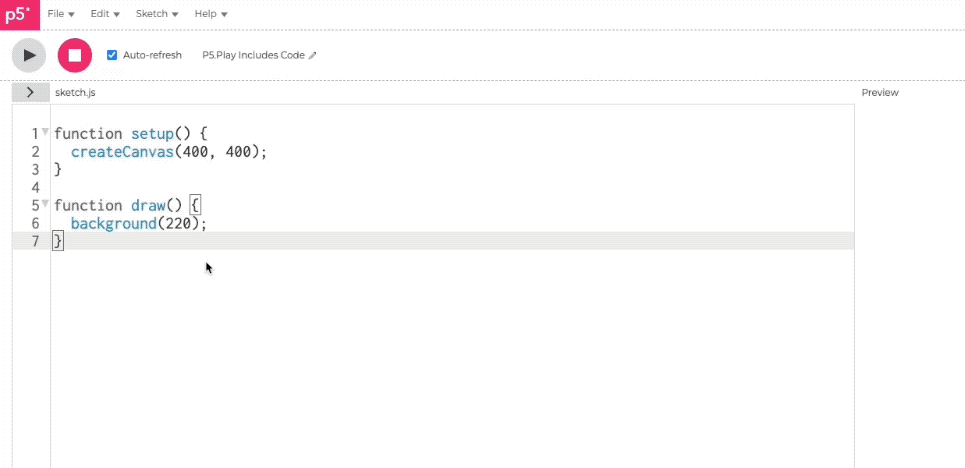Expand the file sidebar with the chevron
The image size is (965, 468).
pyautogui.click(x=31, y=92)
